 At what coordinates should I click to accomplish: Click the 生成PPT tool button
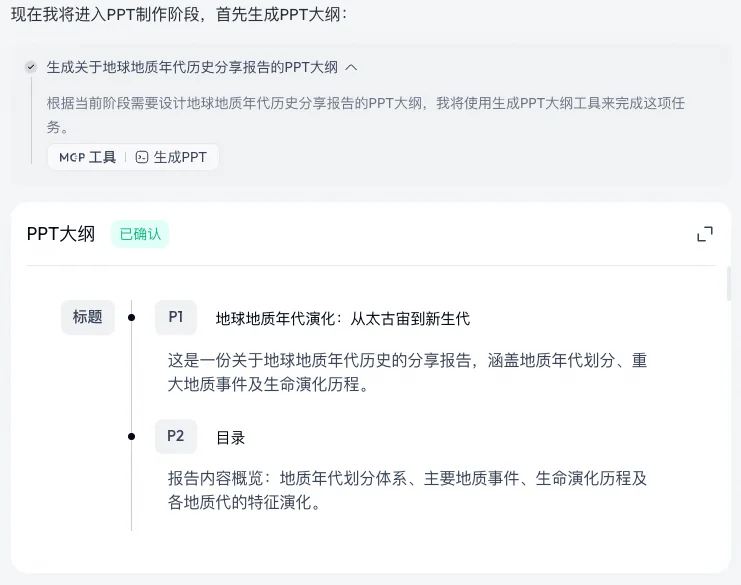(172, 157)
